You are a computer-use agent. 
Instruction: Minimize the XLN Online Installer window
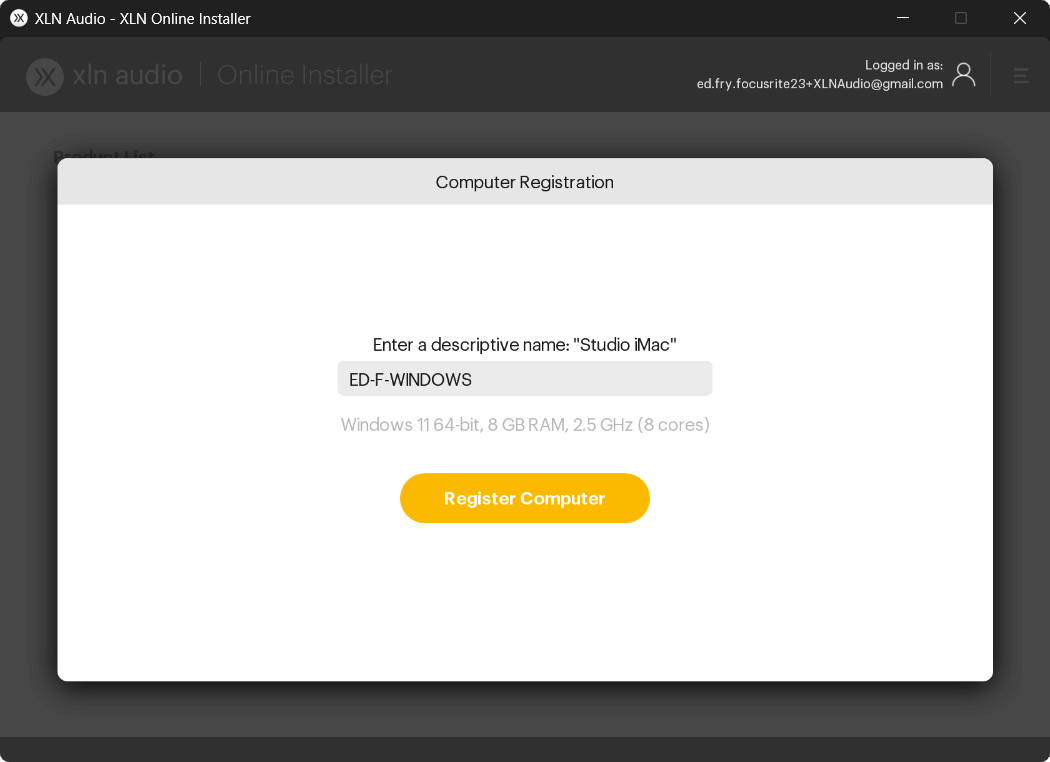pos(903,18)
